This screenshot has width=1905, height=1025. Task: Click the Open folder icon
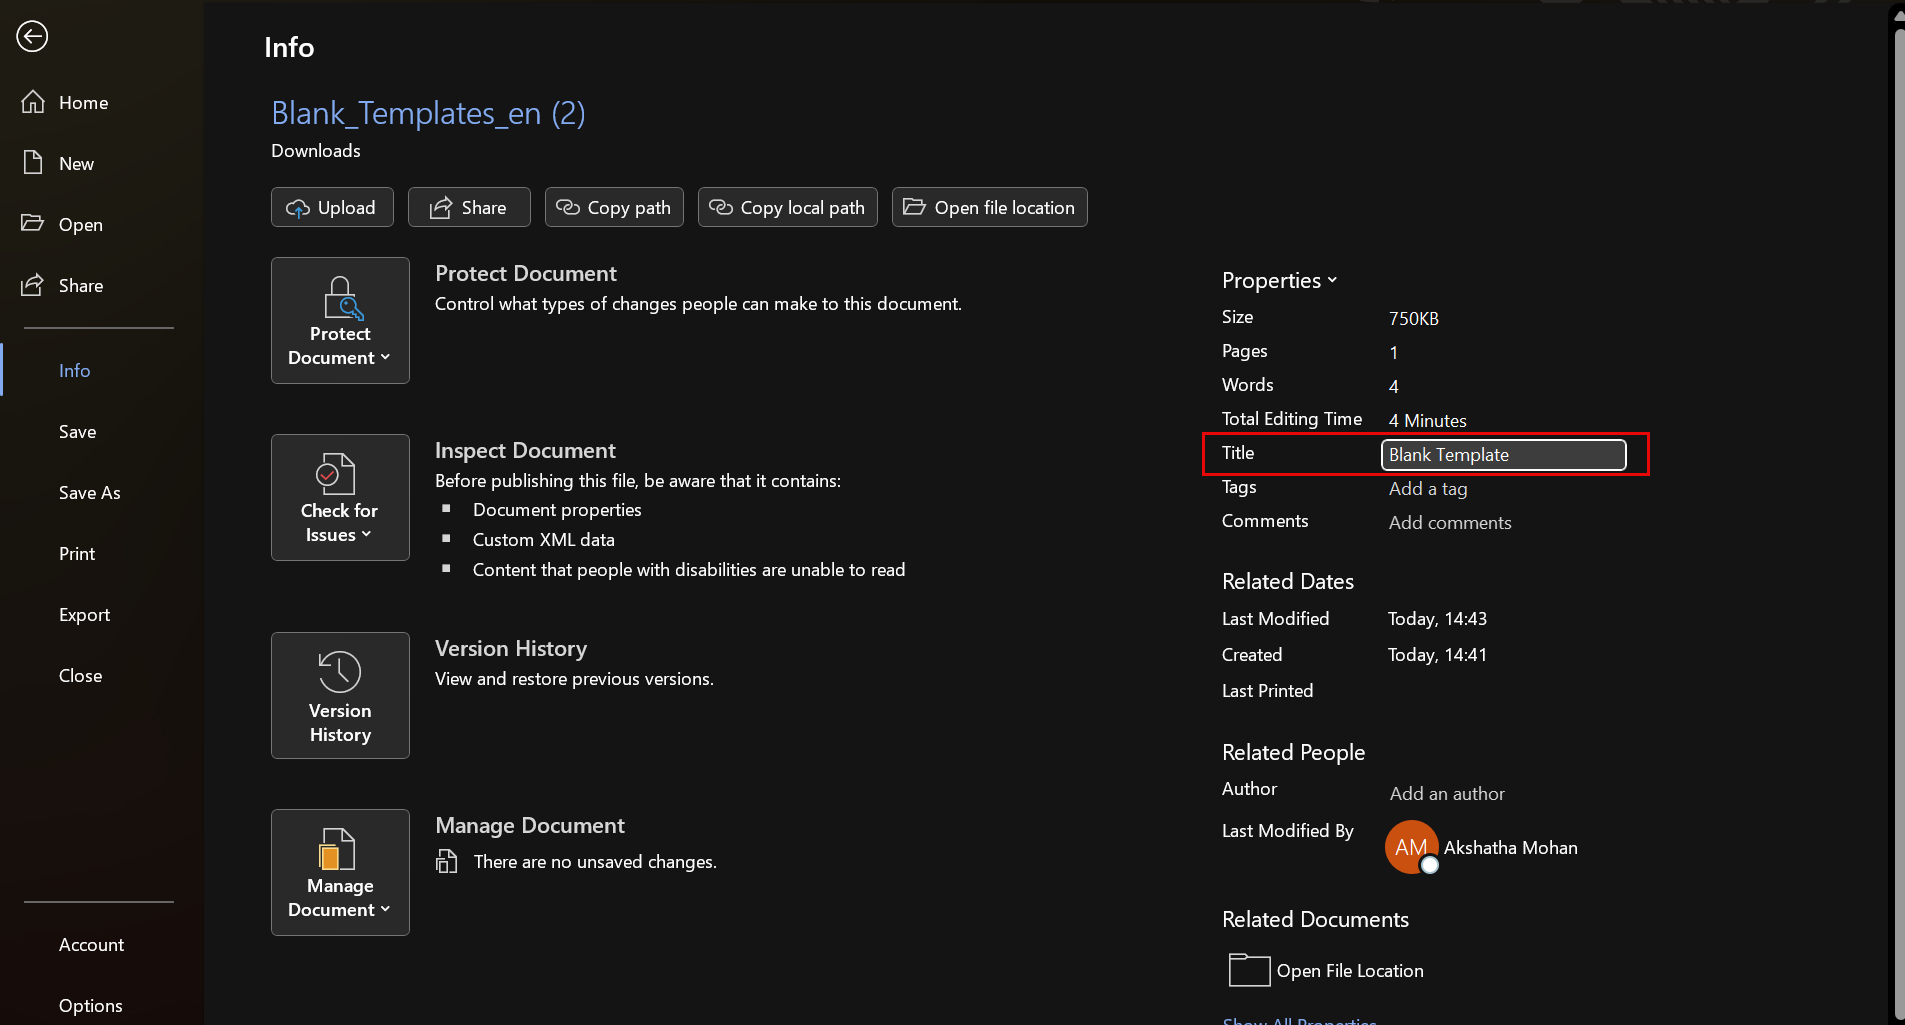coord(33,223)
